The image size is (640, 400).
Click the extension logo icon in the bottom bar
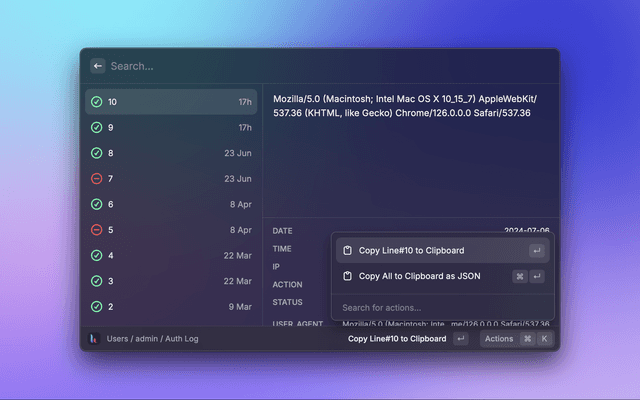point(94,339)
